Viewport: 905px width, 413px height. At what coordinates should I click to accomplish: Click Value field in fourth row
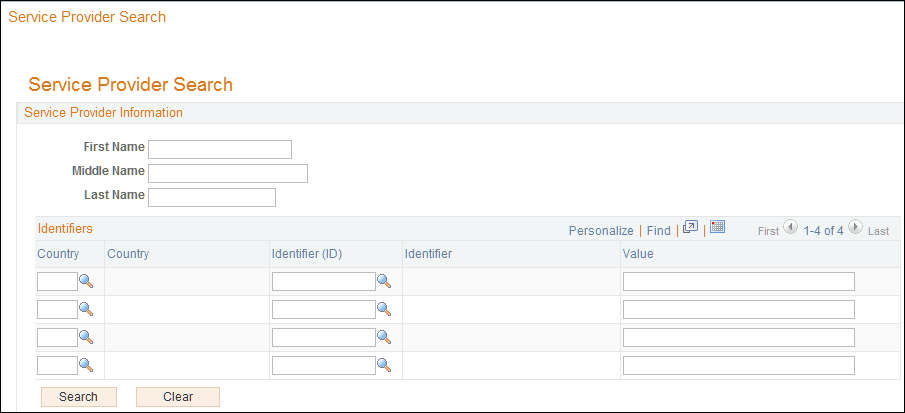[x=739, y=365]
